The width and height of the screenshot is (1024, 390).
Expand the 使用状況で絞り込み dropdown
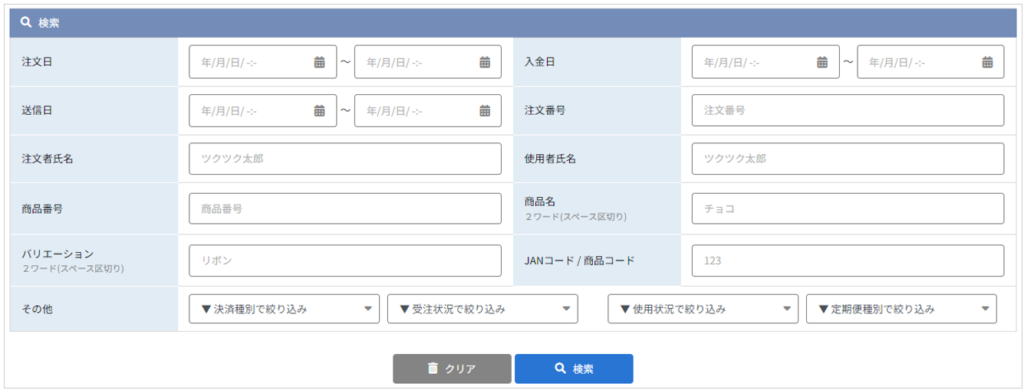(703, 309)
